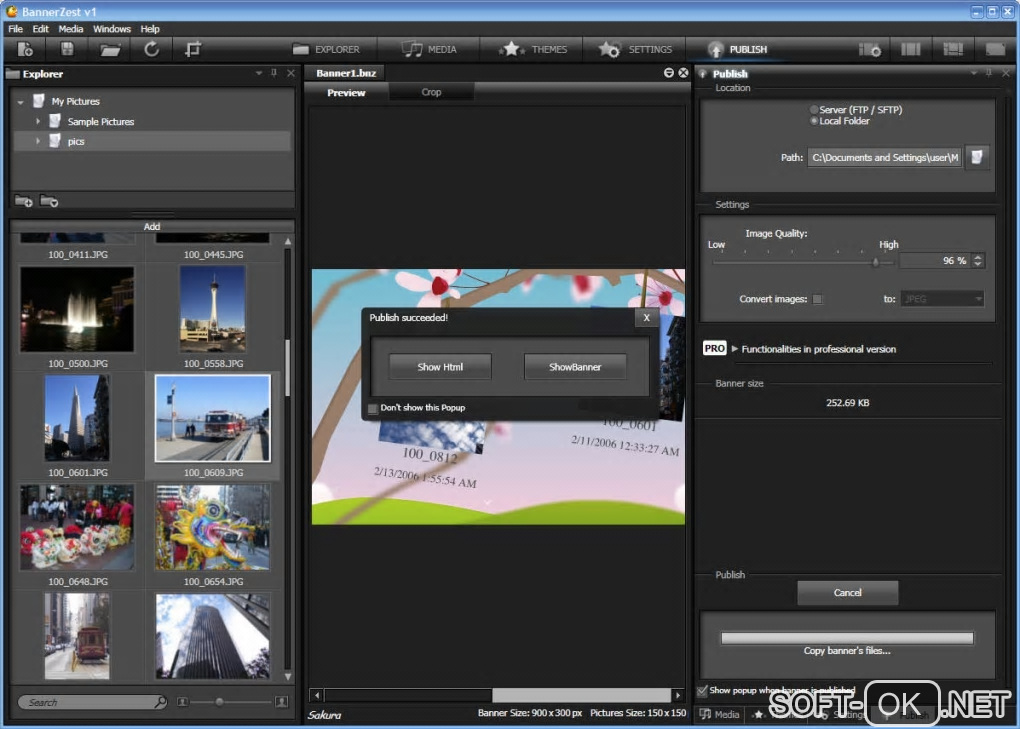1020x729 pixels.
Task: Click the Save banner disk icon
Action: 67,49
